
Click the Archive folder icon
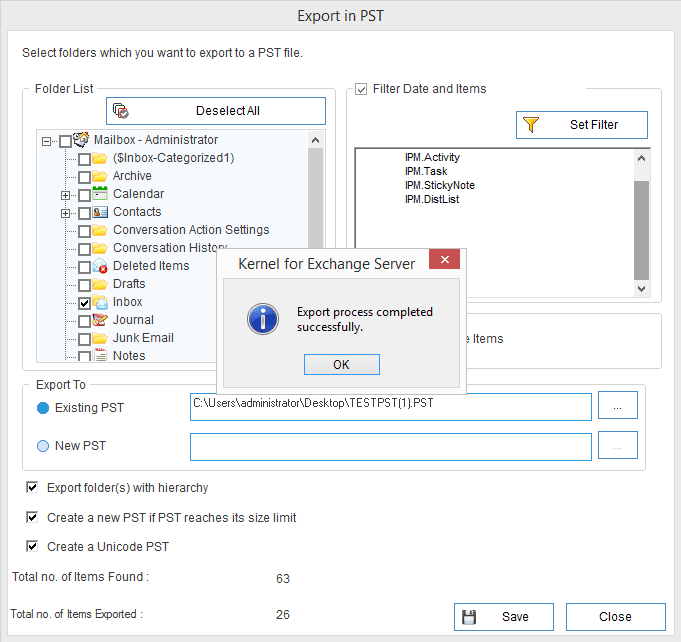coord(100,176)
